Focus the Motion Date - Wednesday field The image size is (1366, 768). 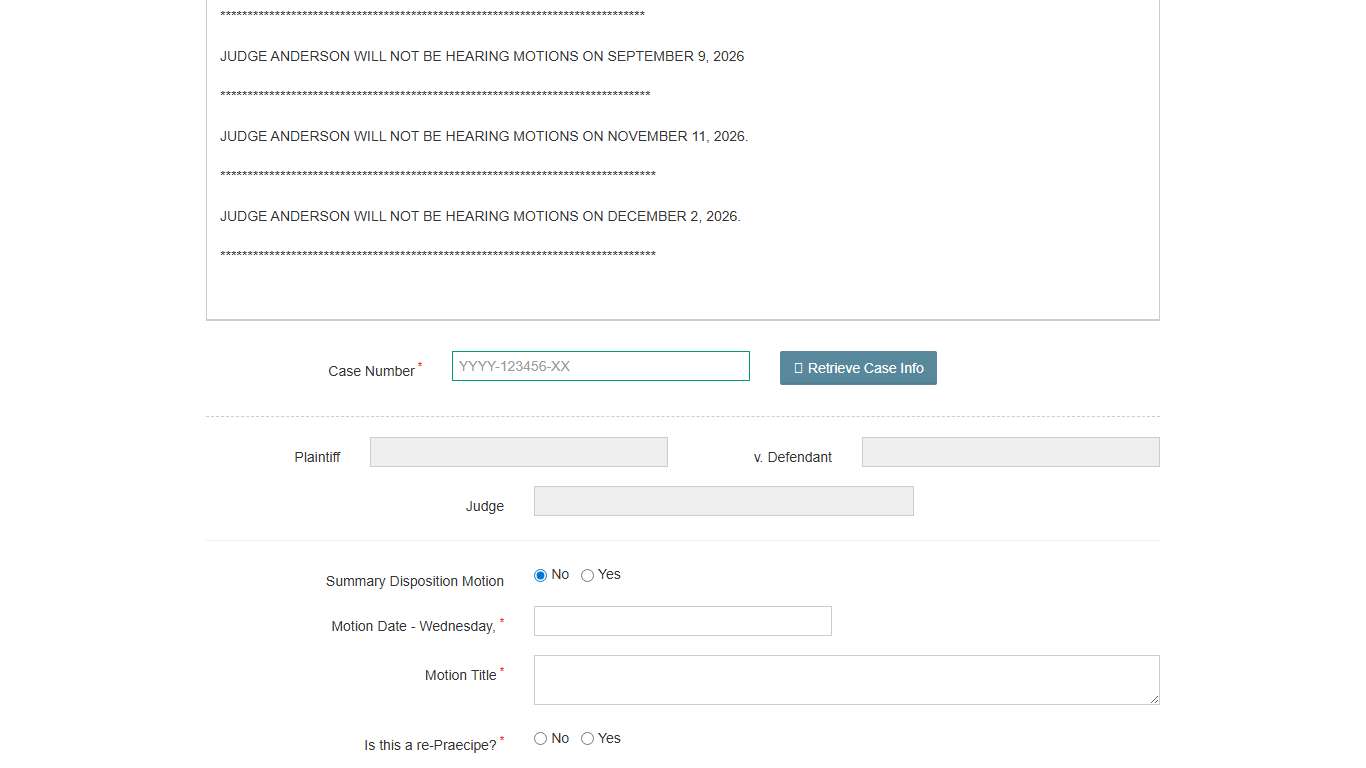(x=682, y=621)
